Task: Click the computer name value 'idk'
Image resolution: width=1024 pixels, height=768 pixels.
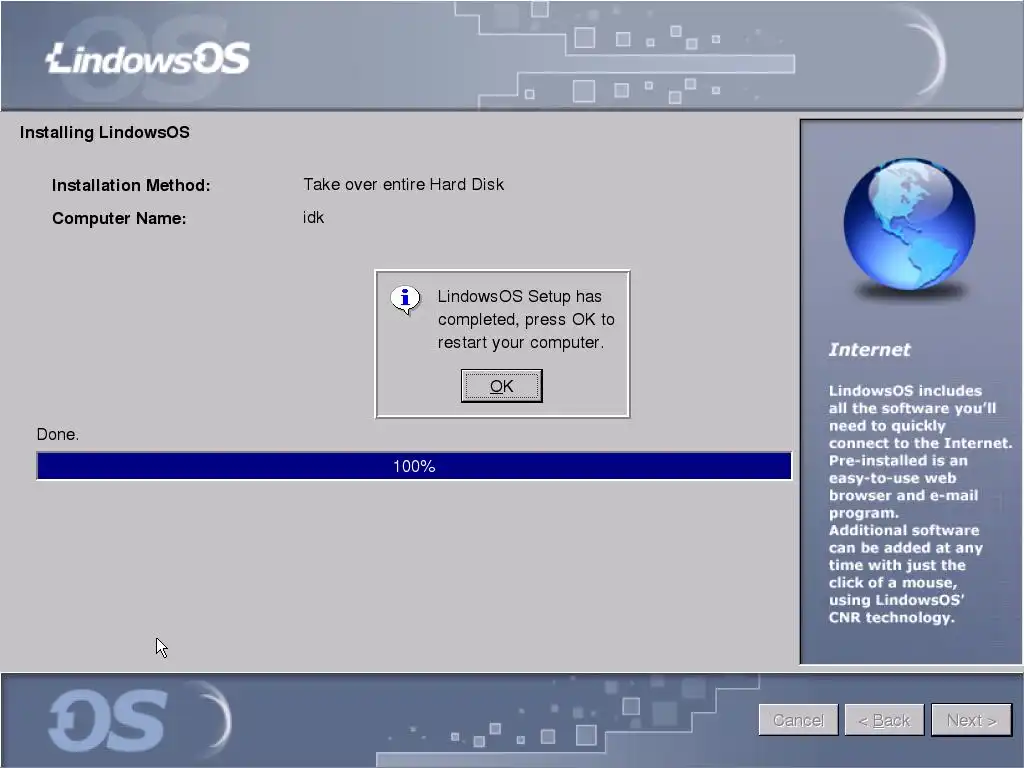Action: pos(313,217)
